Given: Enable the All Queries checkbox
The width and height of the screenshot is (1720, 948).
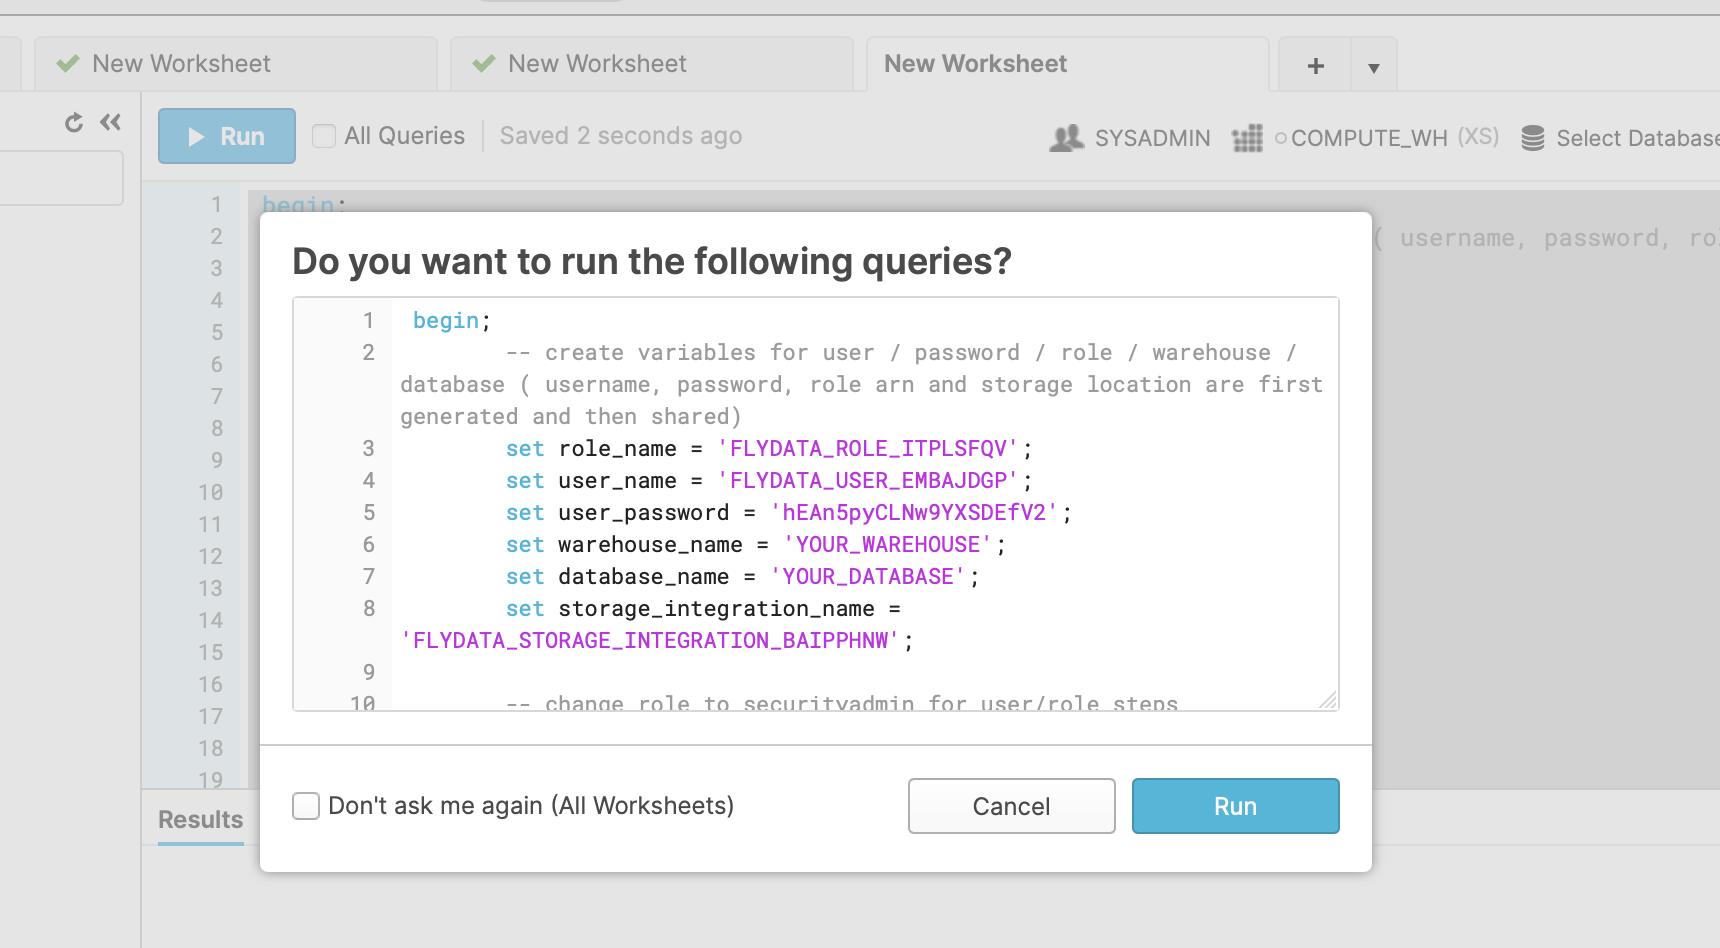Looking at the screenshot, I should pyautogui.click(x=324, y=135).
